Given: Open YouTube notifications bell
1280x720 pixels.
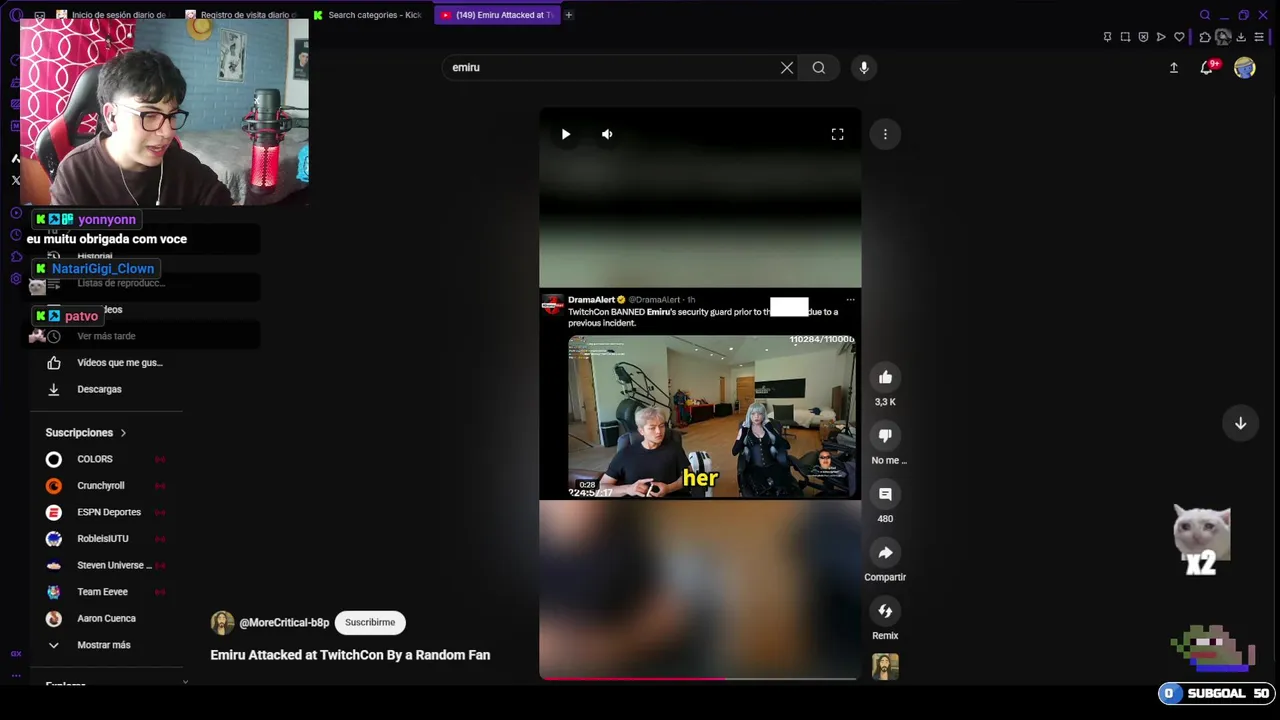Looking at the screenshot, I should pyautogui.click(x=1208, y=67).
